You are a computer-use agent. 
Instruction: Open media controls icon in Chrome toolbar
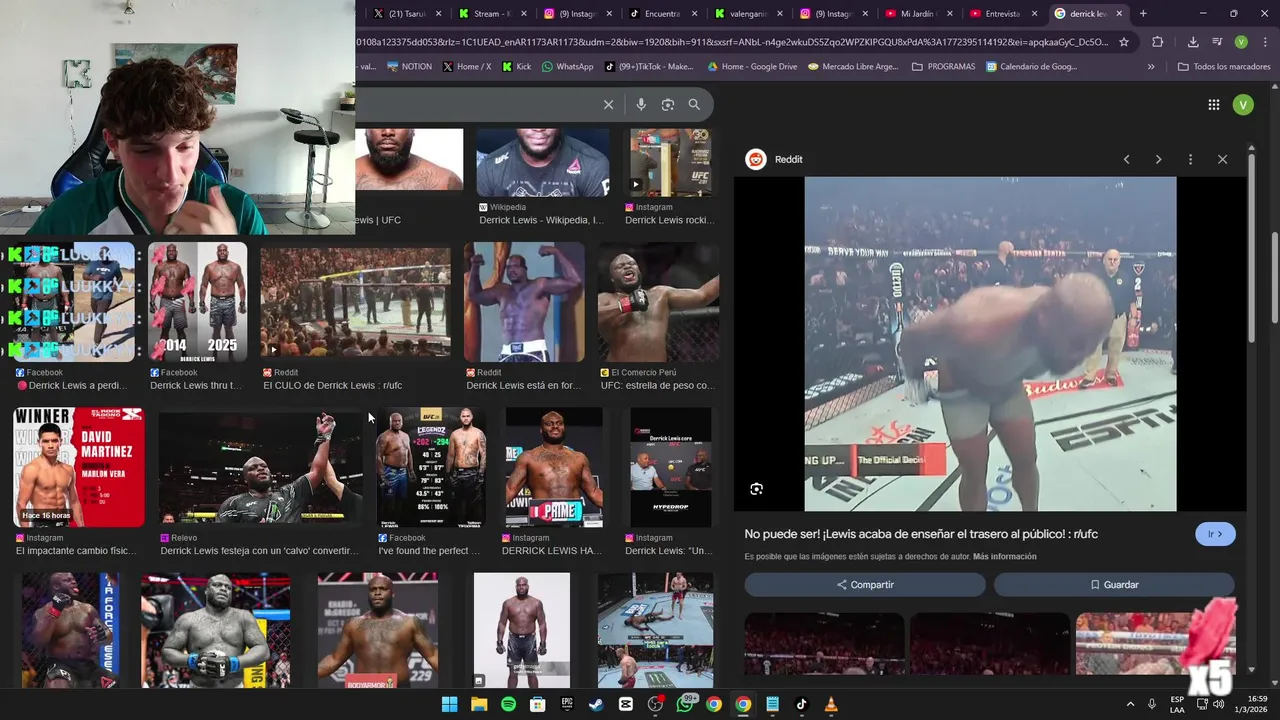pos(1217,42)
